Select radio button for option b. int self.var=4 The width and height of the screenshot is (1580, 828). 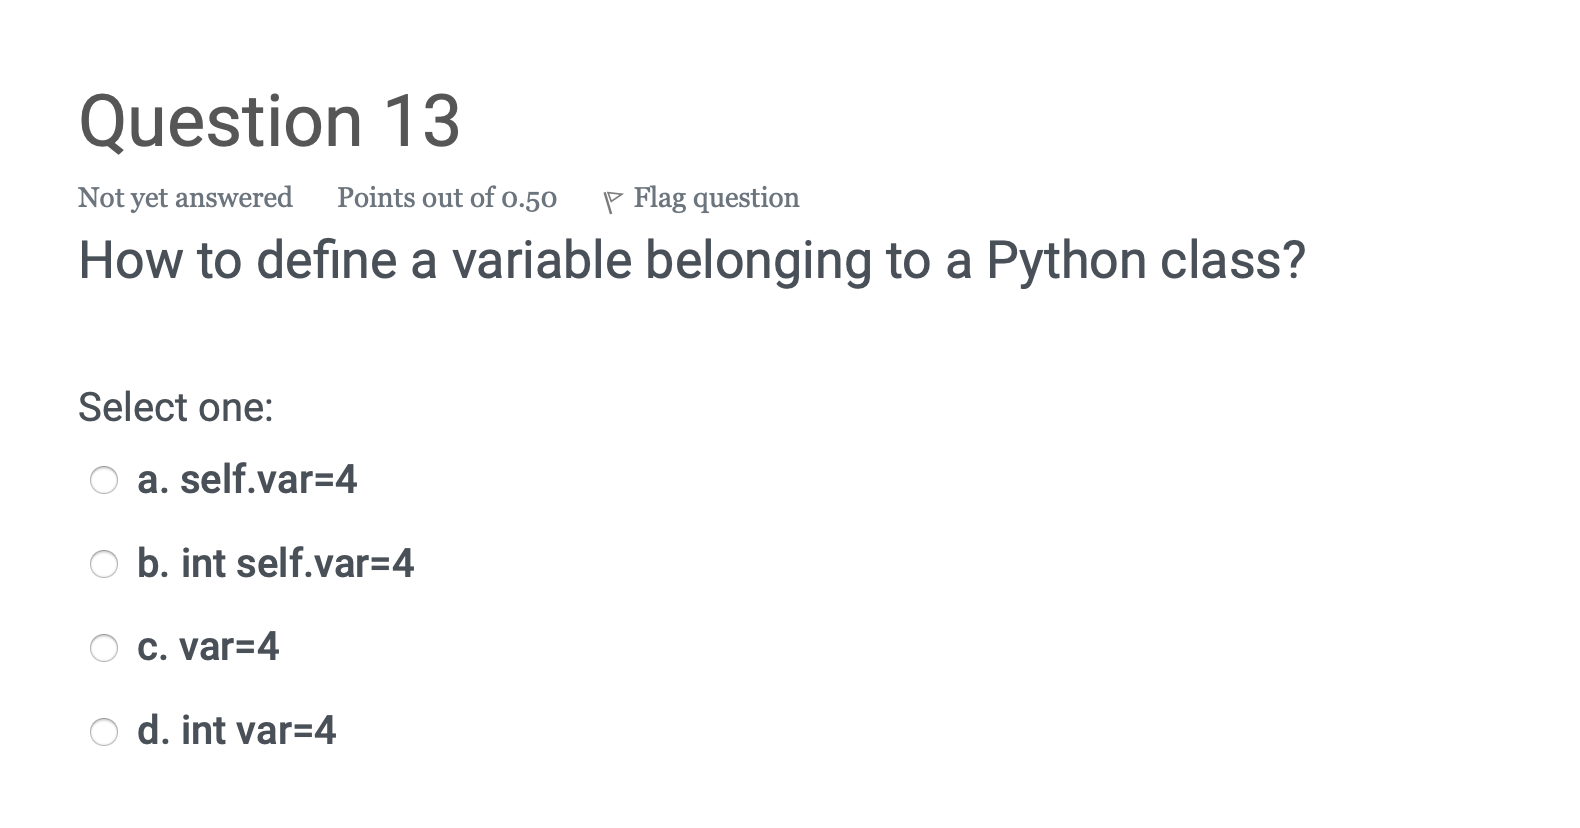104,564
